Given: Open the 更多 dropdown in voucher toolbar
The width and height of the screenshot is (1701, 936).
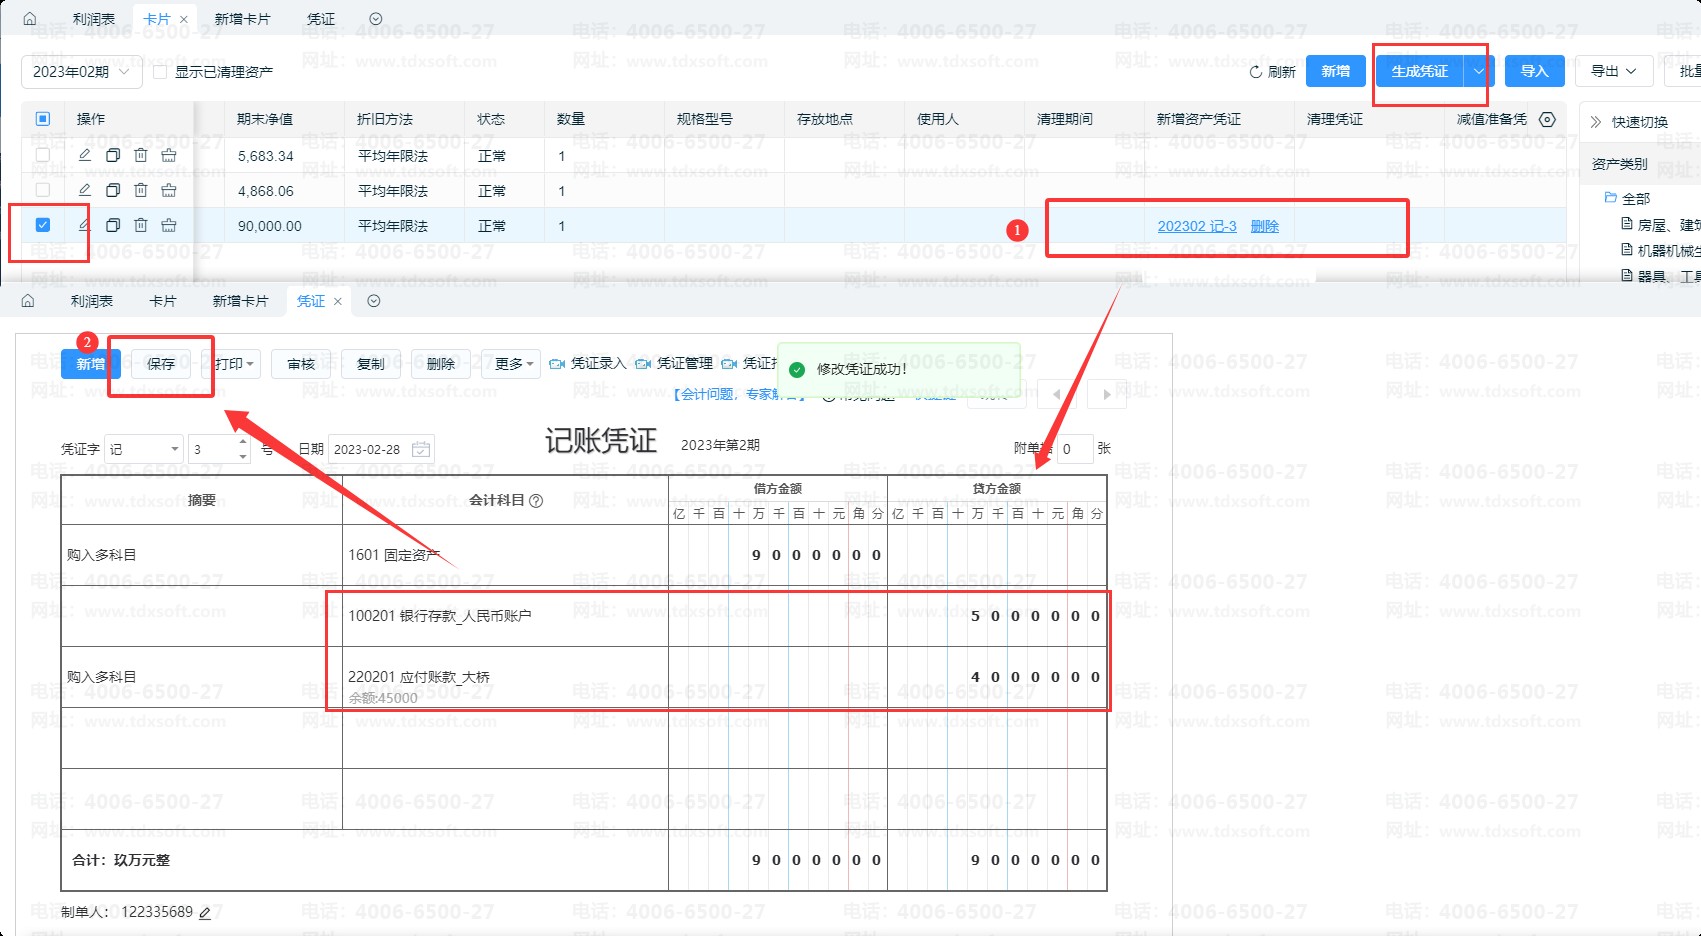Looking at the screenshot, I should [513, 364].
